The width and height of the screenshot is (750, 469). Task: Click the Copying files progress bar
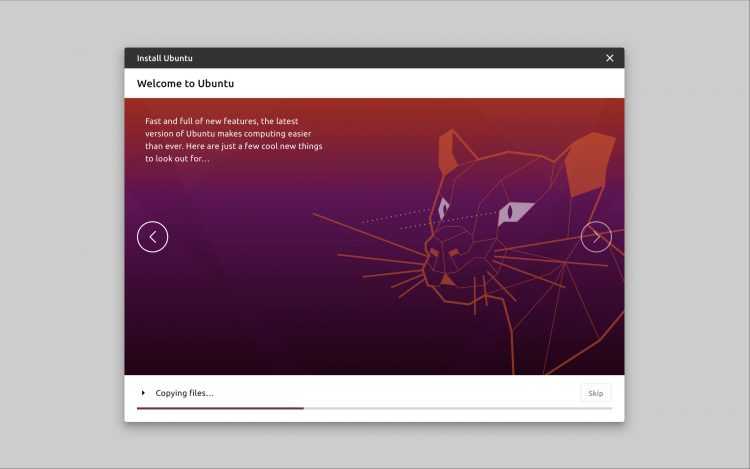point(374,408)
